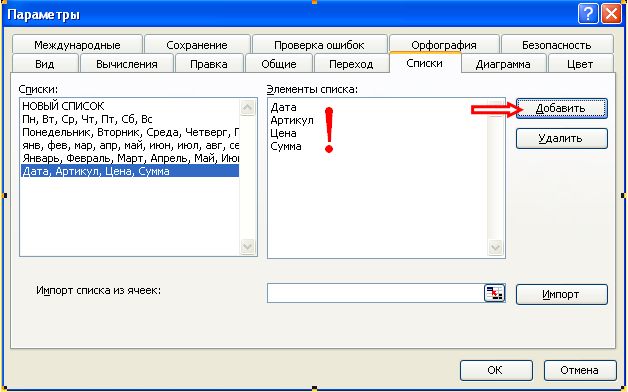This screenshot has width=628, height=392.
Task: Open the Диаграмма tab
Action: 503,64
